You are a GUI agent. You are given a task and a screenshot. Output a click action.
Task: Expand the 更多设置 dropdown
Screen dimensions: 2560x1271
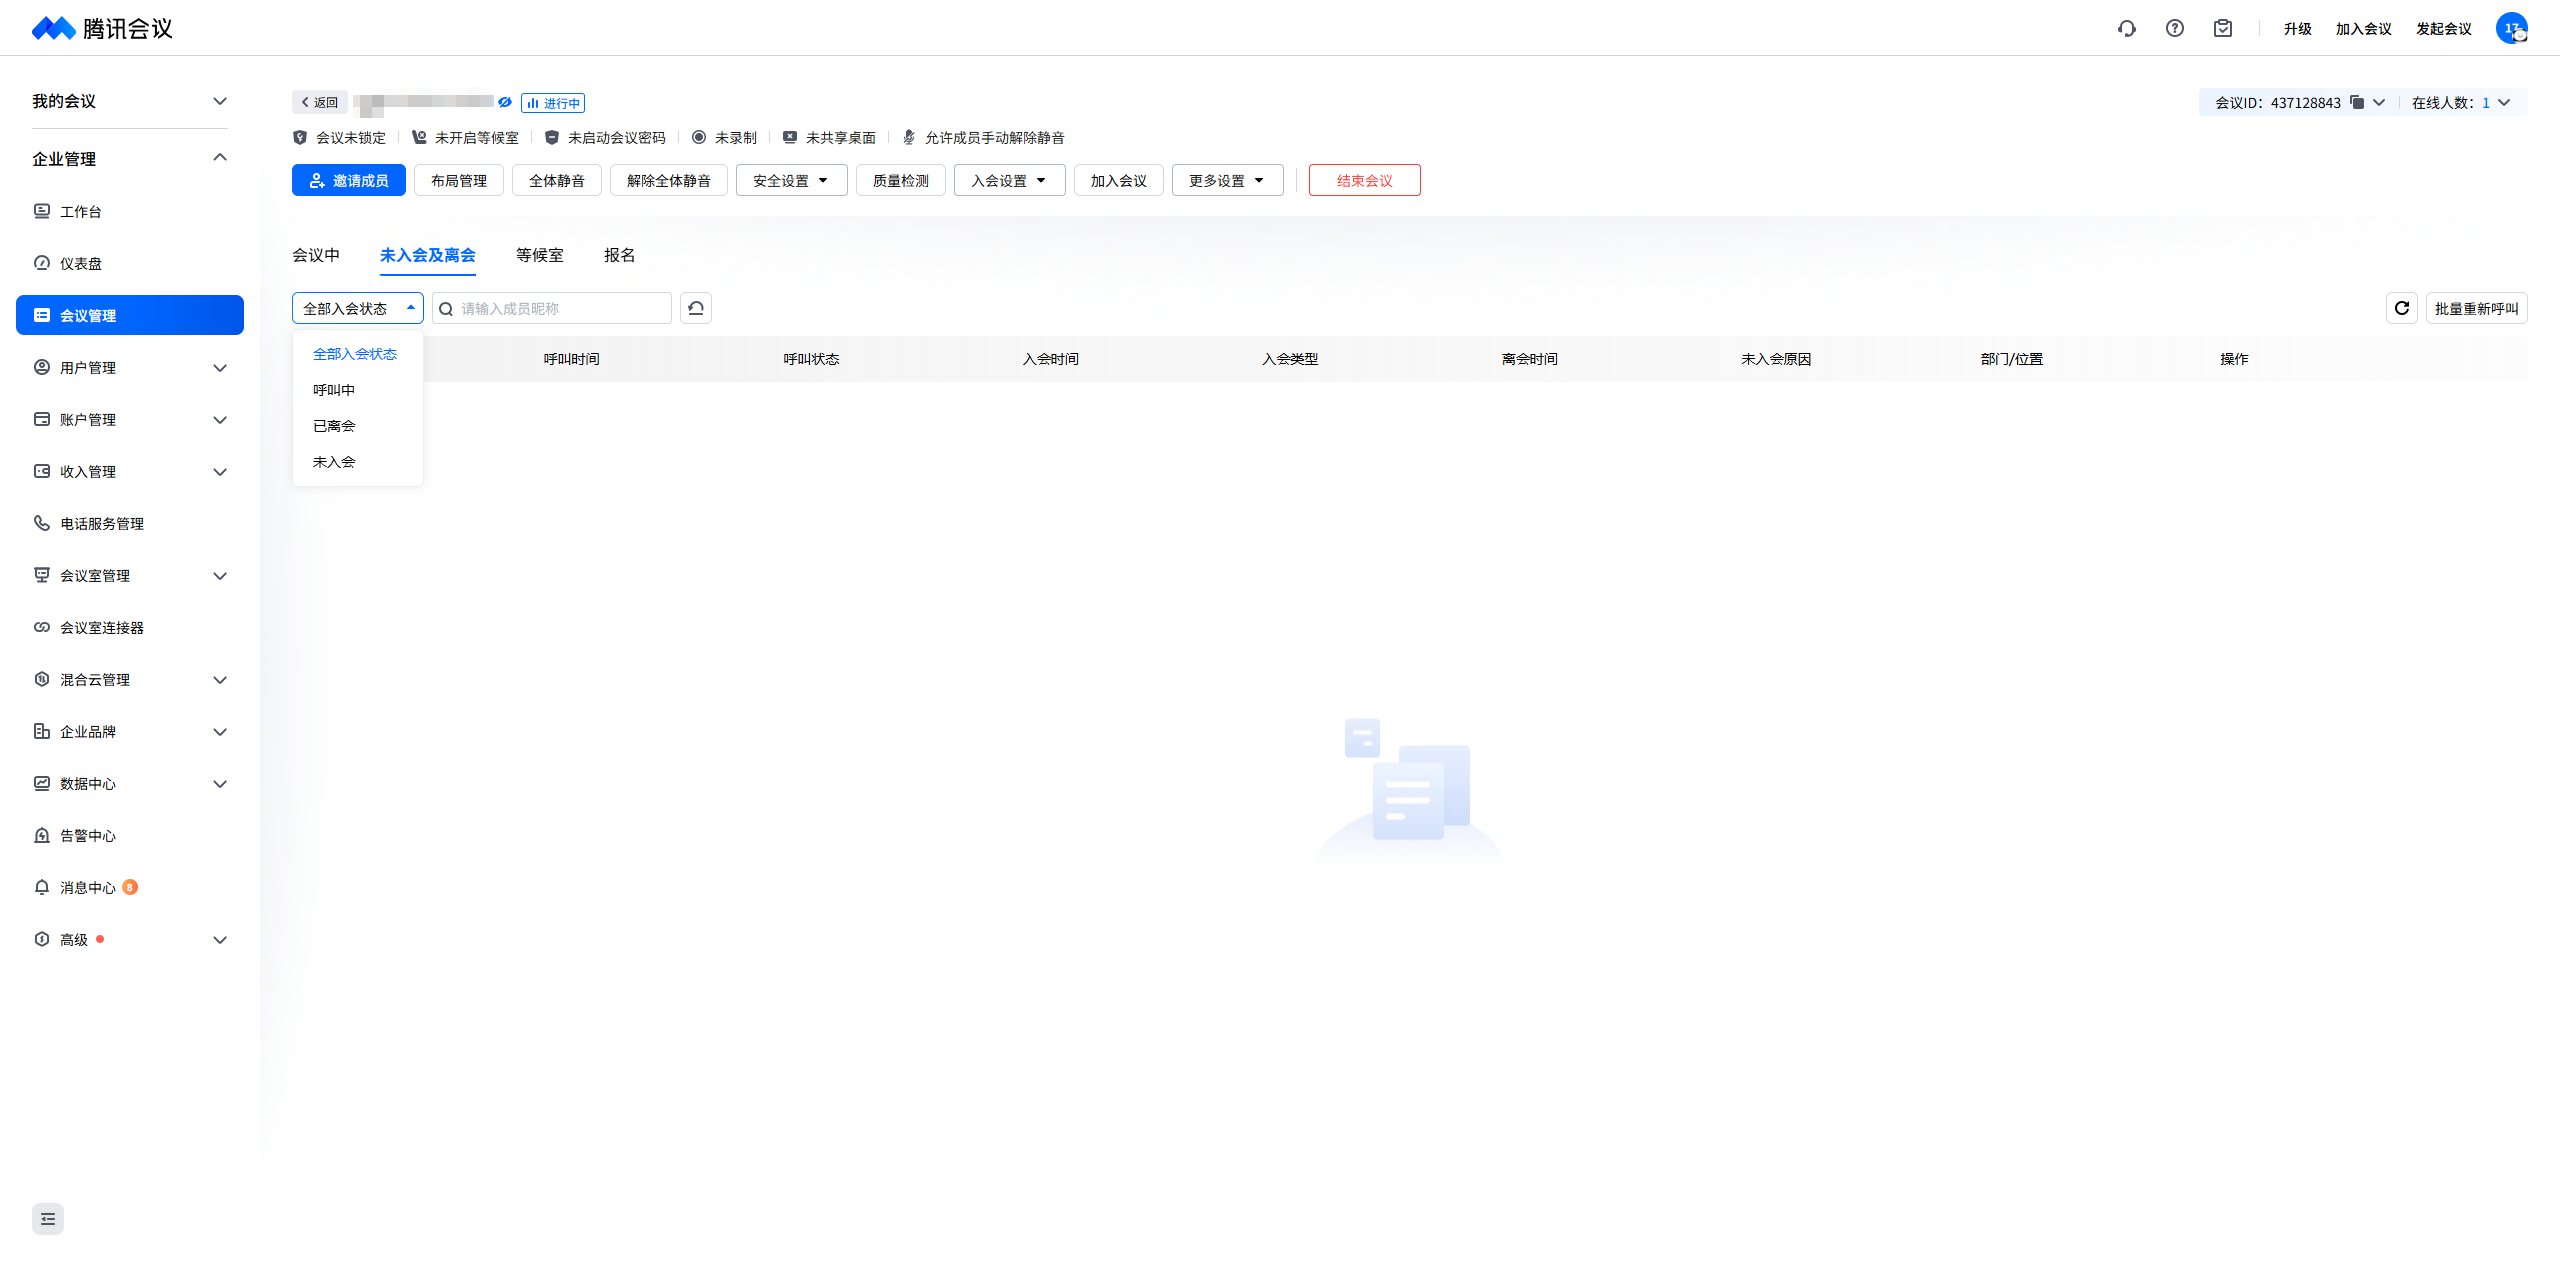point(1227,181)
